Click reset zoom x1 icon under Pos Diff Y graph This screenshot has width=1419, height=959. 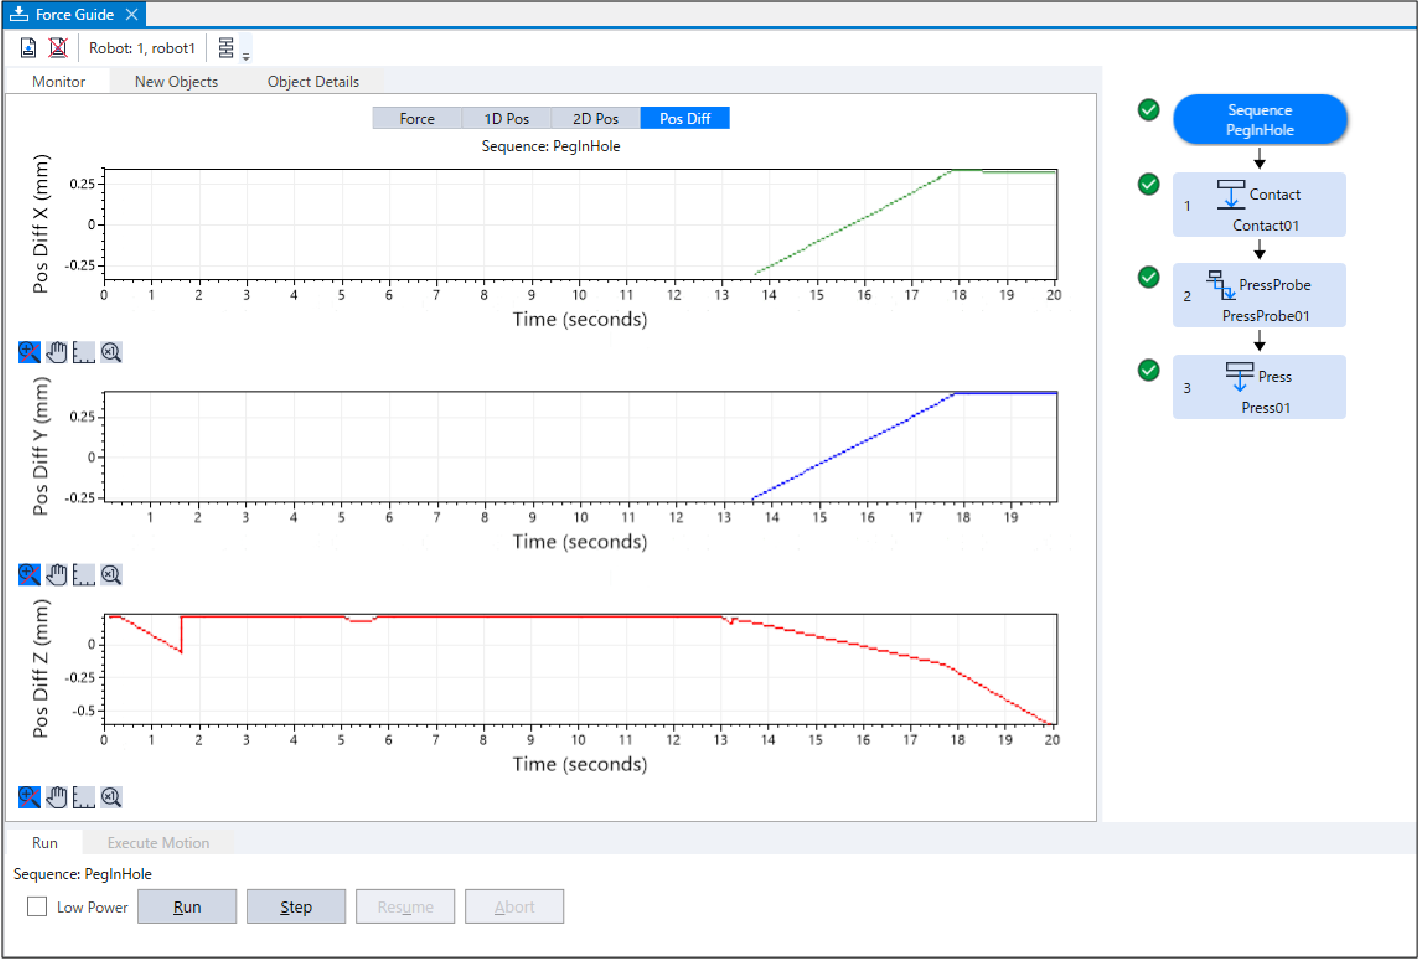coord(111,575)
